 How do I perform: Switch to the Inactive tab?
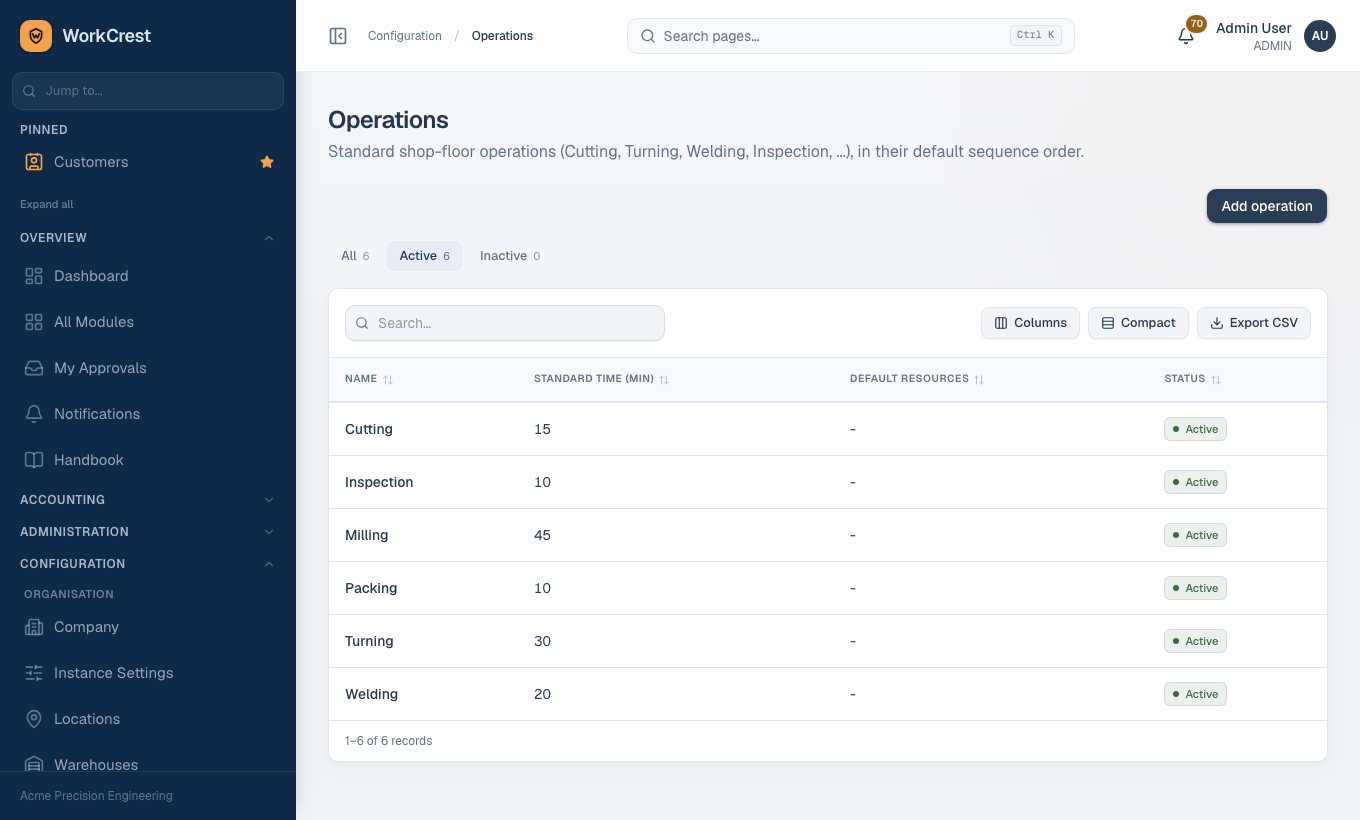510,256
